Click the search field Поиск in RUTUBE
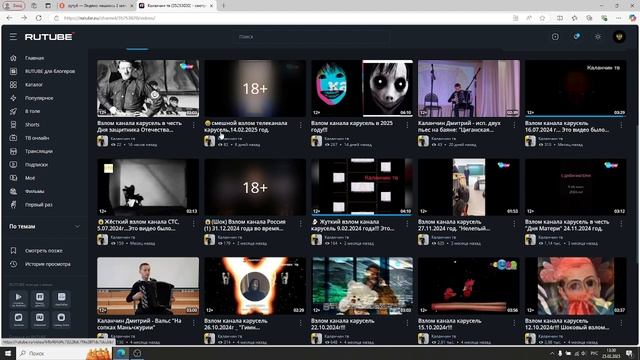 point(313,37)
